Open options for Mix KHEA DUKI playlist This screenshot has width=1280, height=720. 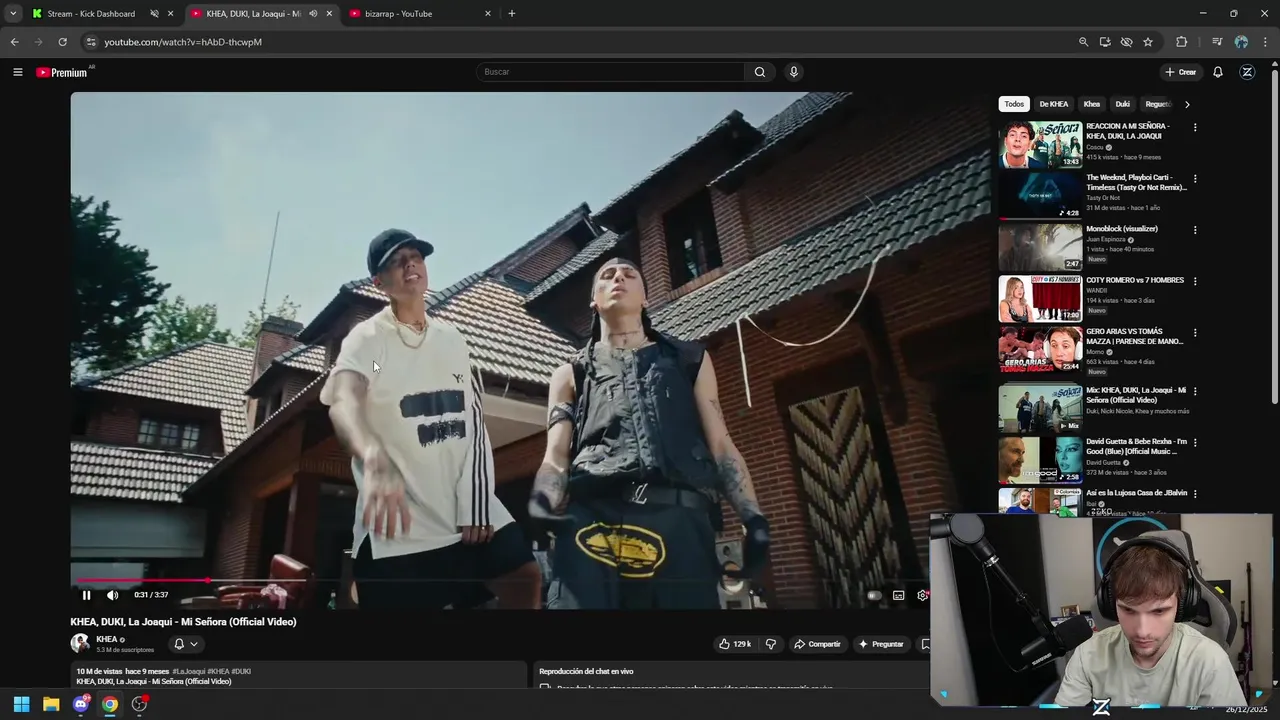tap(1195, 391)
